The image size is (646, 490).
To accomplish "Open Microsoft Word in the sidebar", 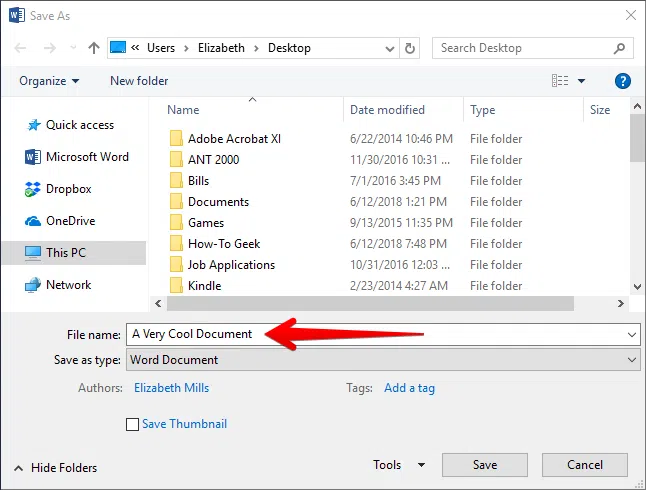I will click(87, 157).
